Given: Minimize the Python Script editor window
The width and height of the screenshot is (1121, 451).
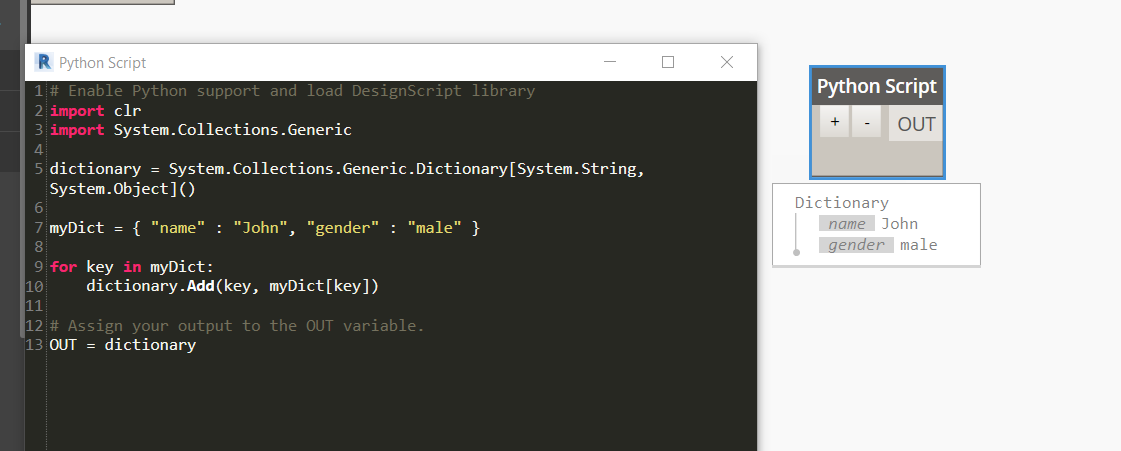Looking at the screenshot, I should pos(610,62).
